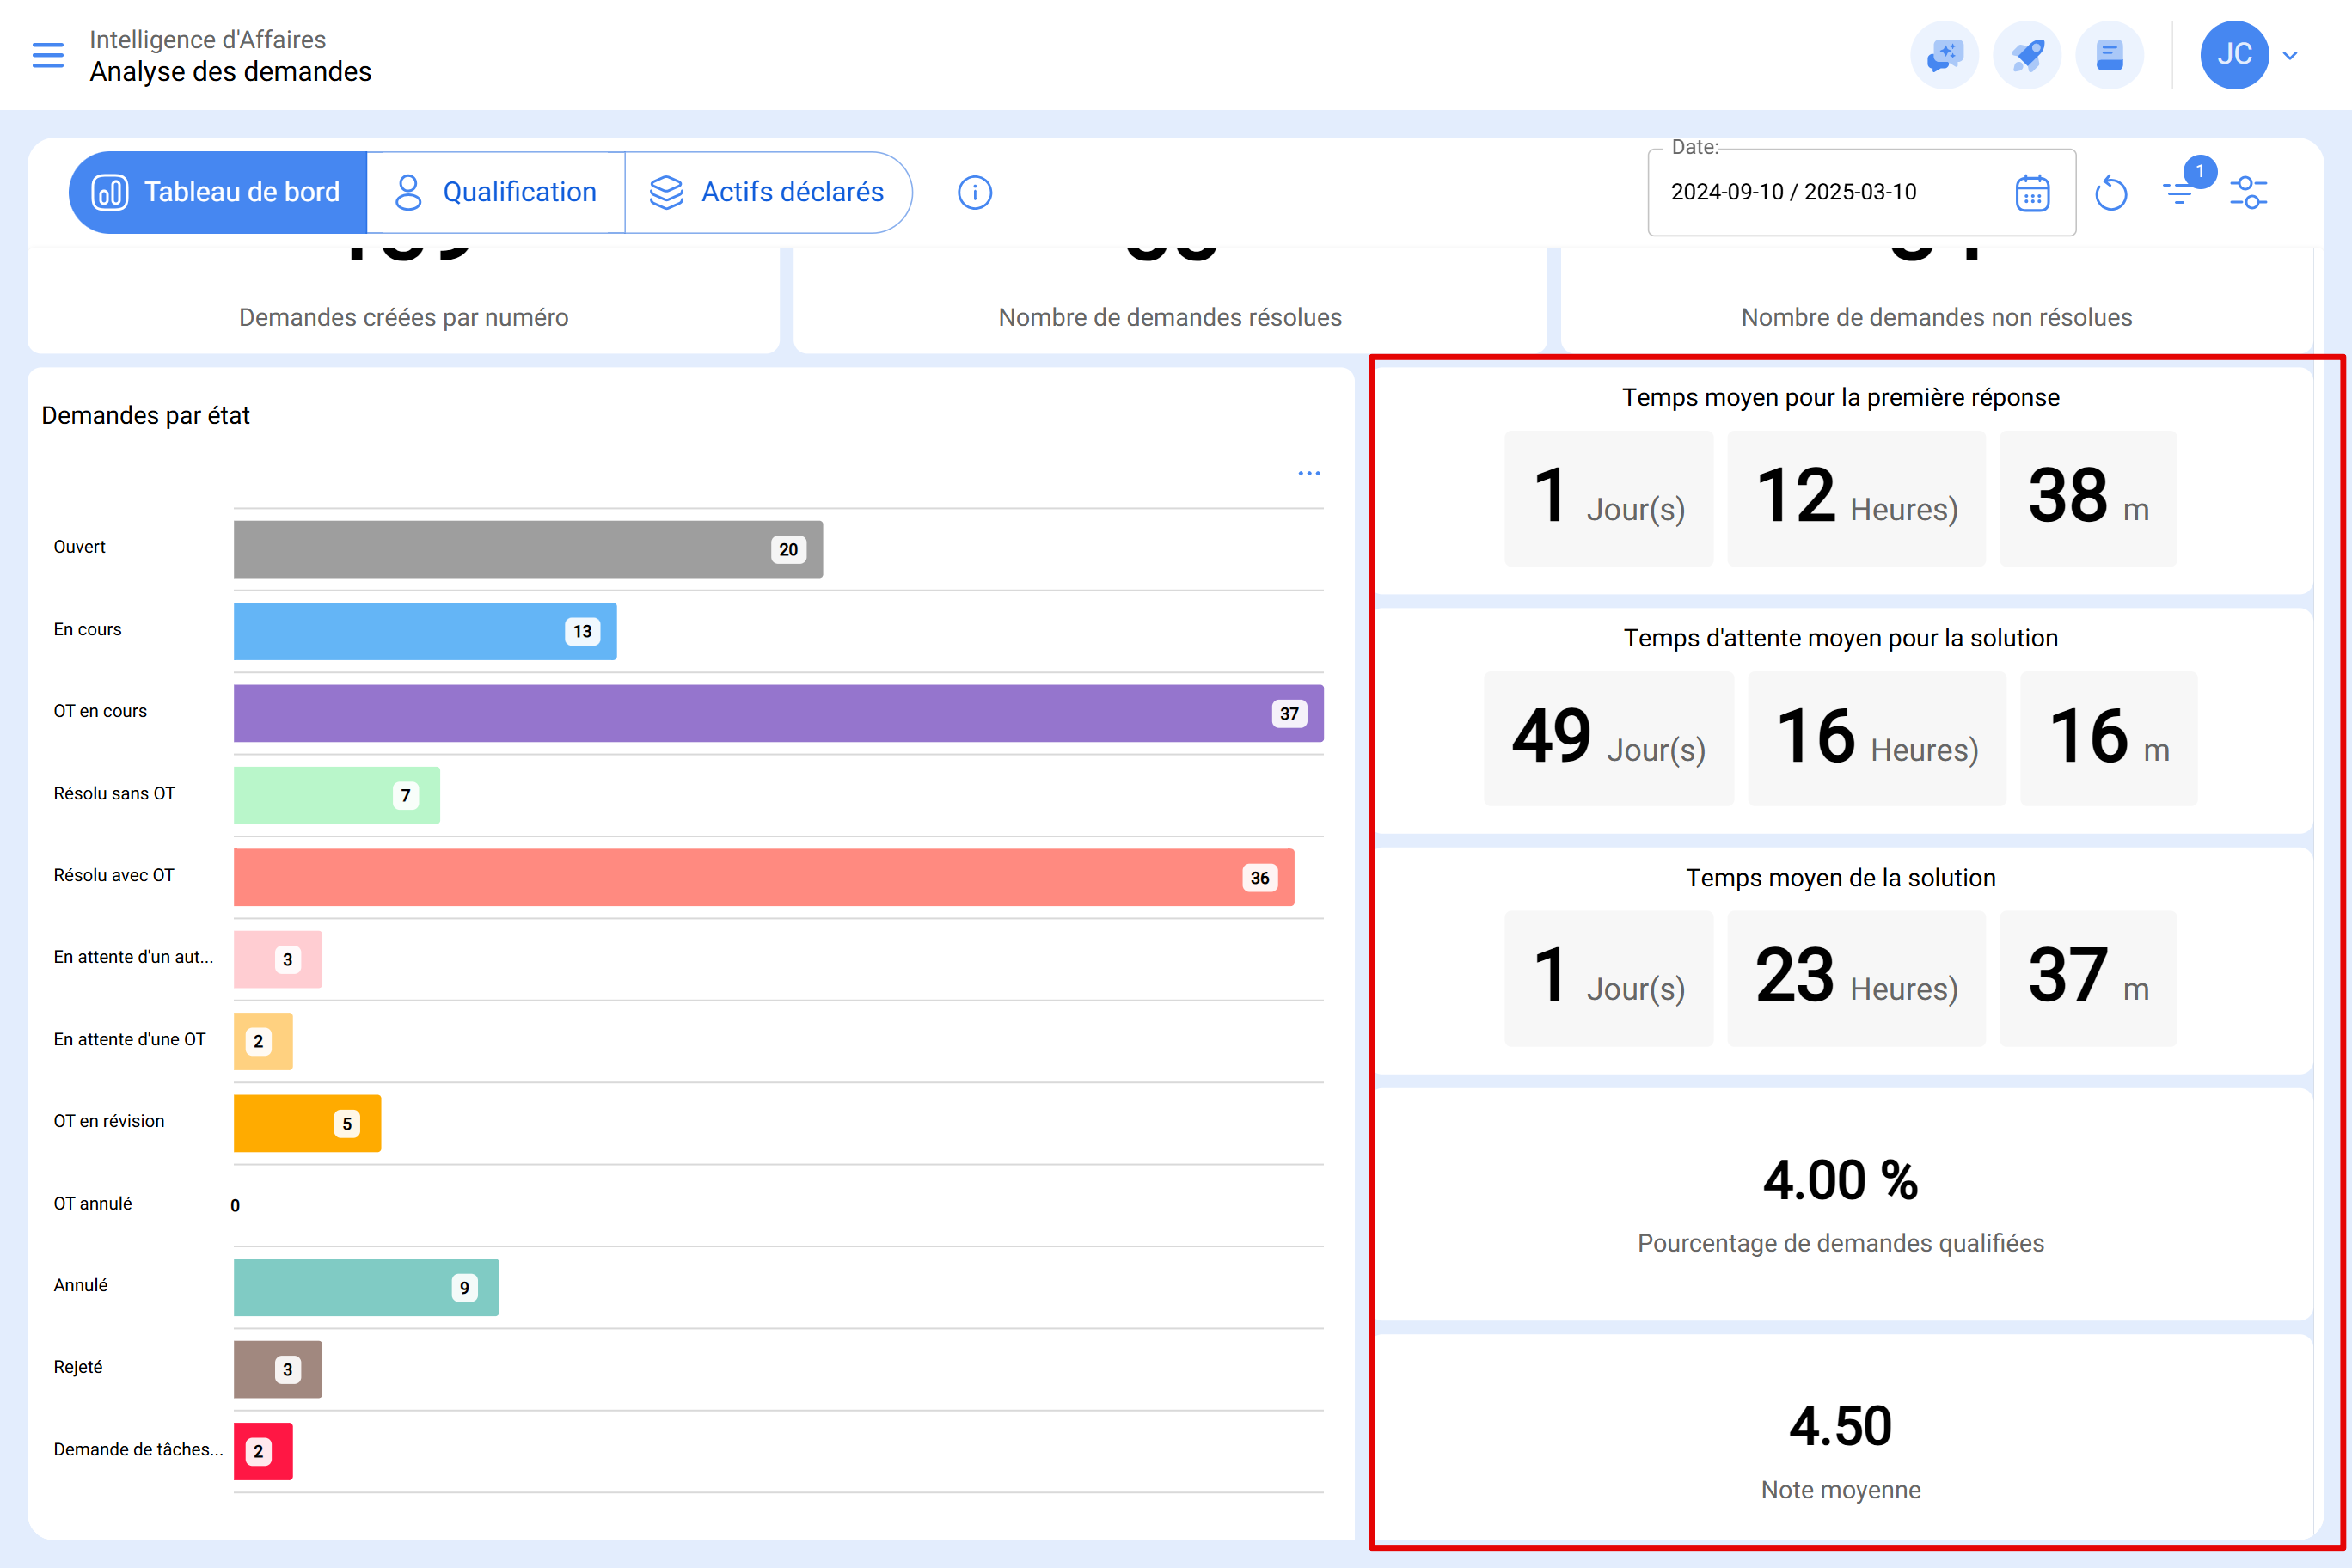Select the Résolu sans OT bar
Image resolution: width=2352 pixels, height=1568 pixels.
click(x=337, y=795)
